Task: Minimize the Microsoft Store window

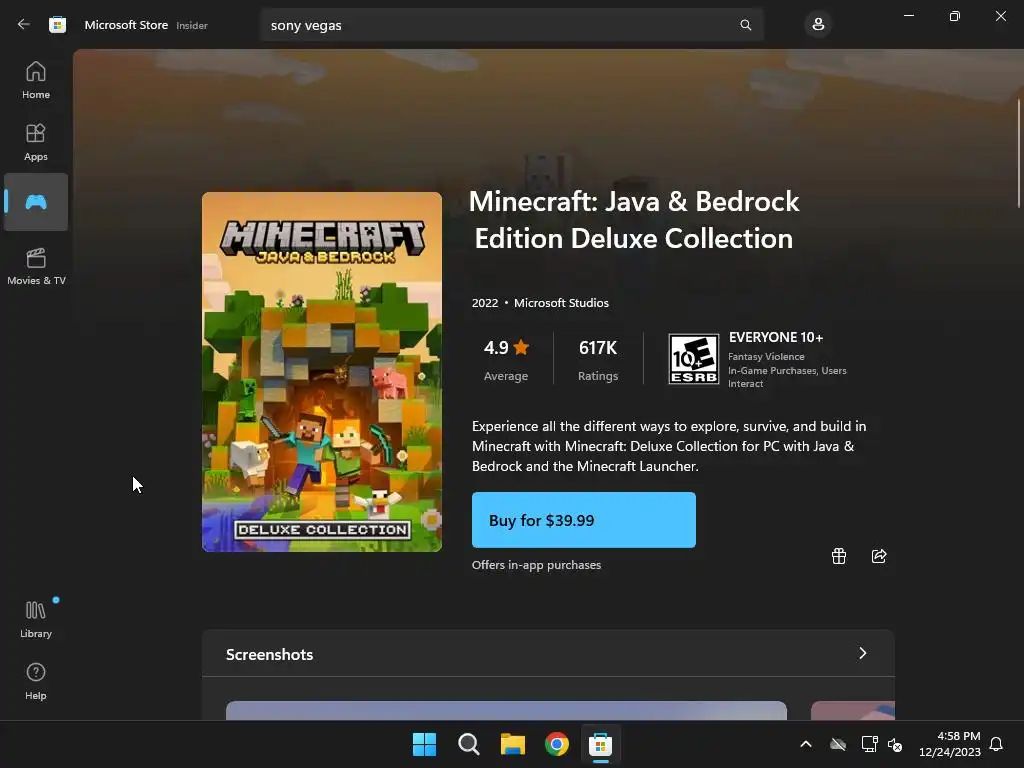Action: click(x=908, y=16)
